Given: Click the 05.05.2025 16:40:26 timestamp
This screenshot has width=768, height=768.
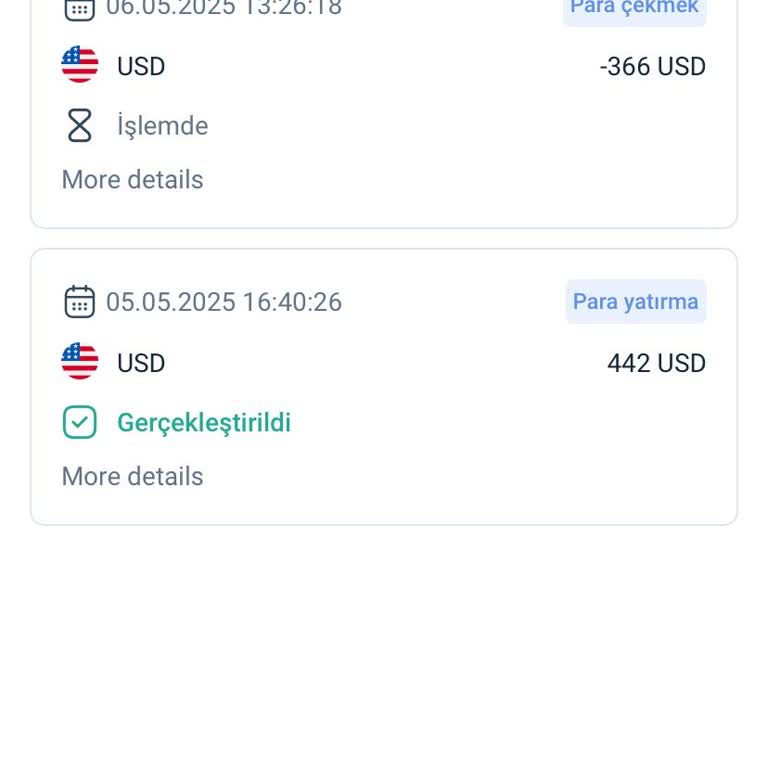Looking at the screenshot, I should point(224,302).
